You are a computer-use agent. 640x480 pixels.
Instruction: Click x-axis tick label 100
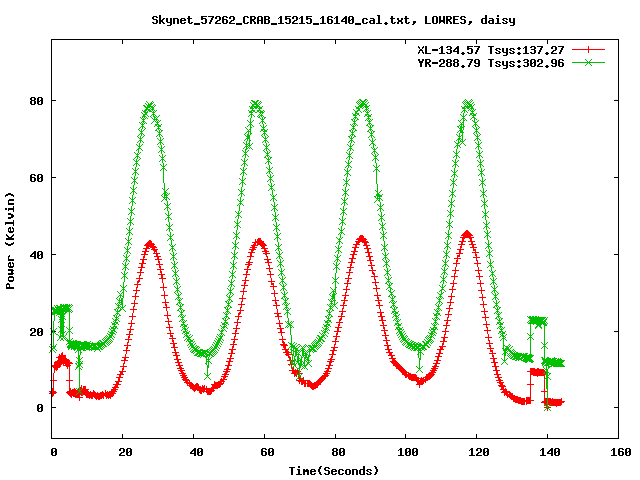(x=408, y=452)
